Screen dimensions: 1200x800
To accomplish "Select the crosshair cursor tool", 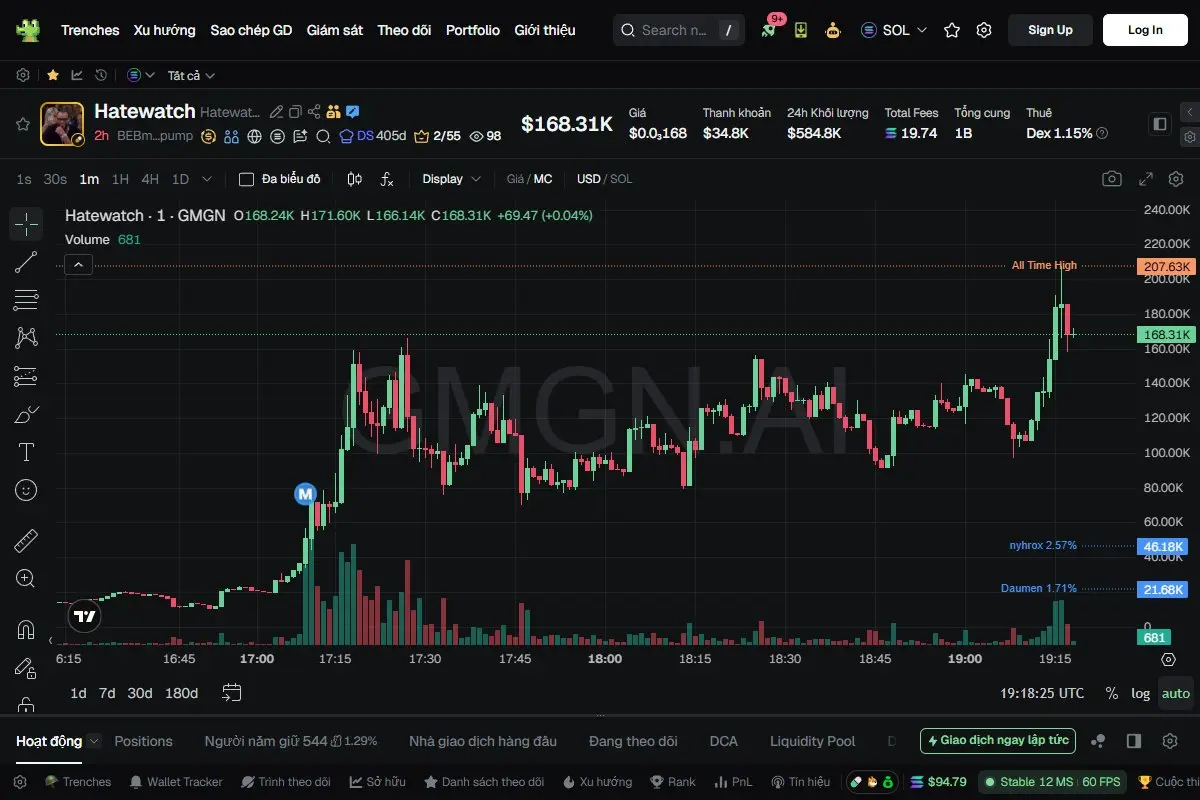I will pos(26,224).
